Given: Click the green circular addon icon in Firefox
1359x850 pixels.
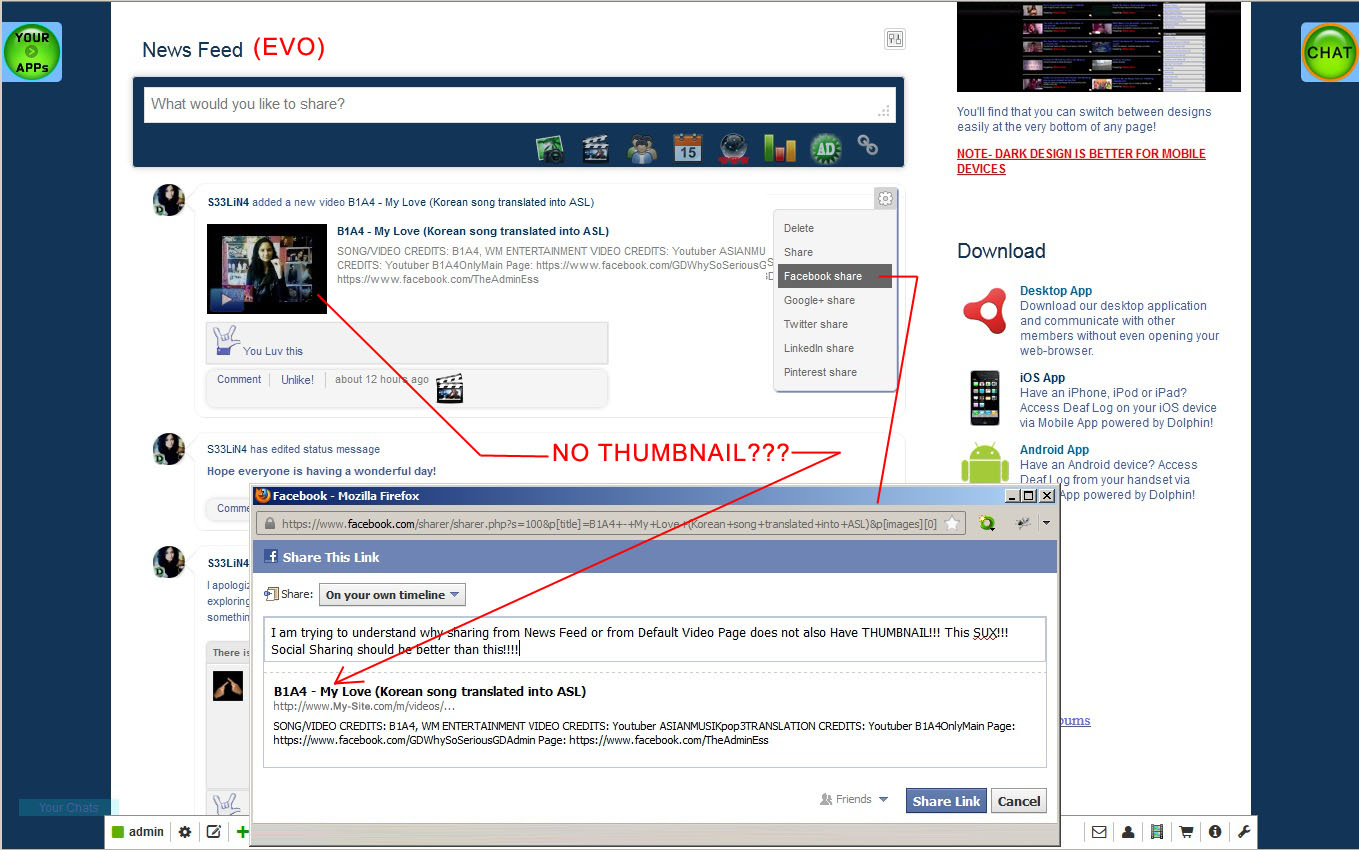Looking at the screenshot, I should pos(987,523).
